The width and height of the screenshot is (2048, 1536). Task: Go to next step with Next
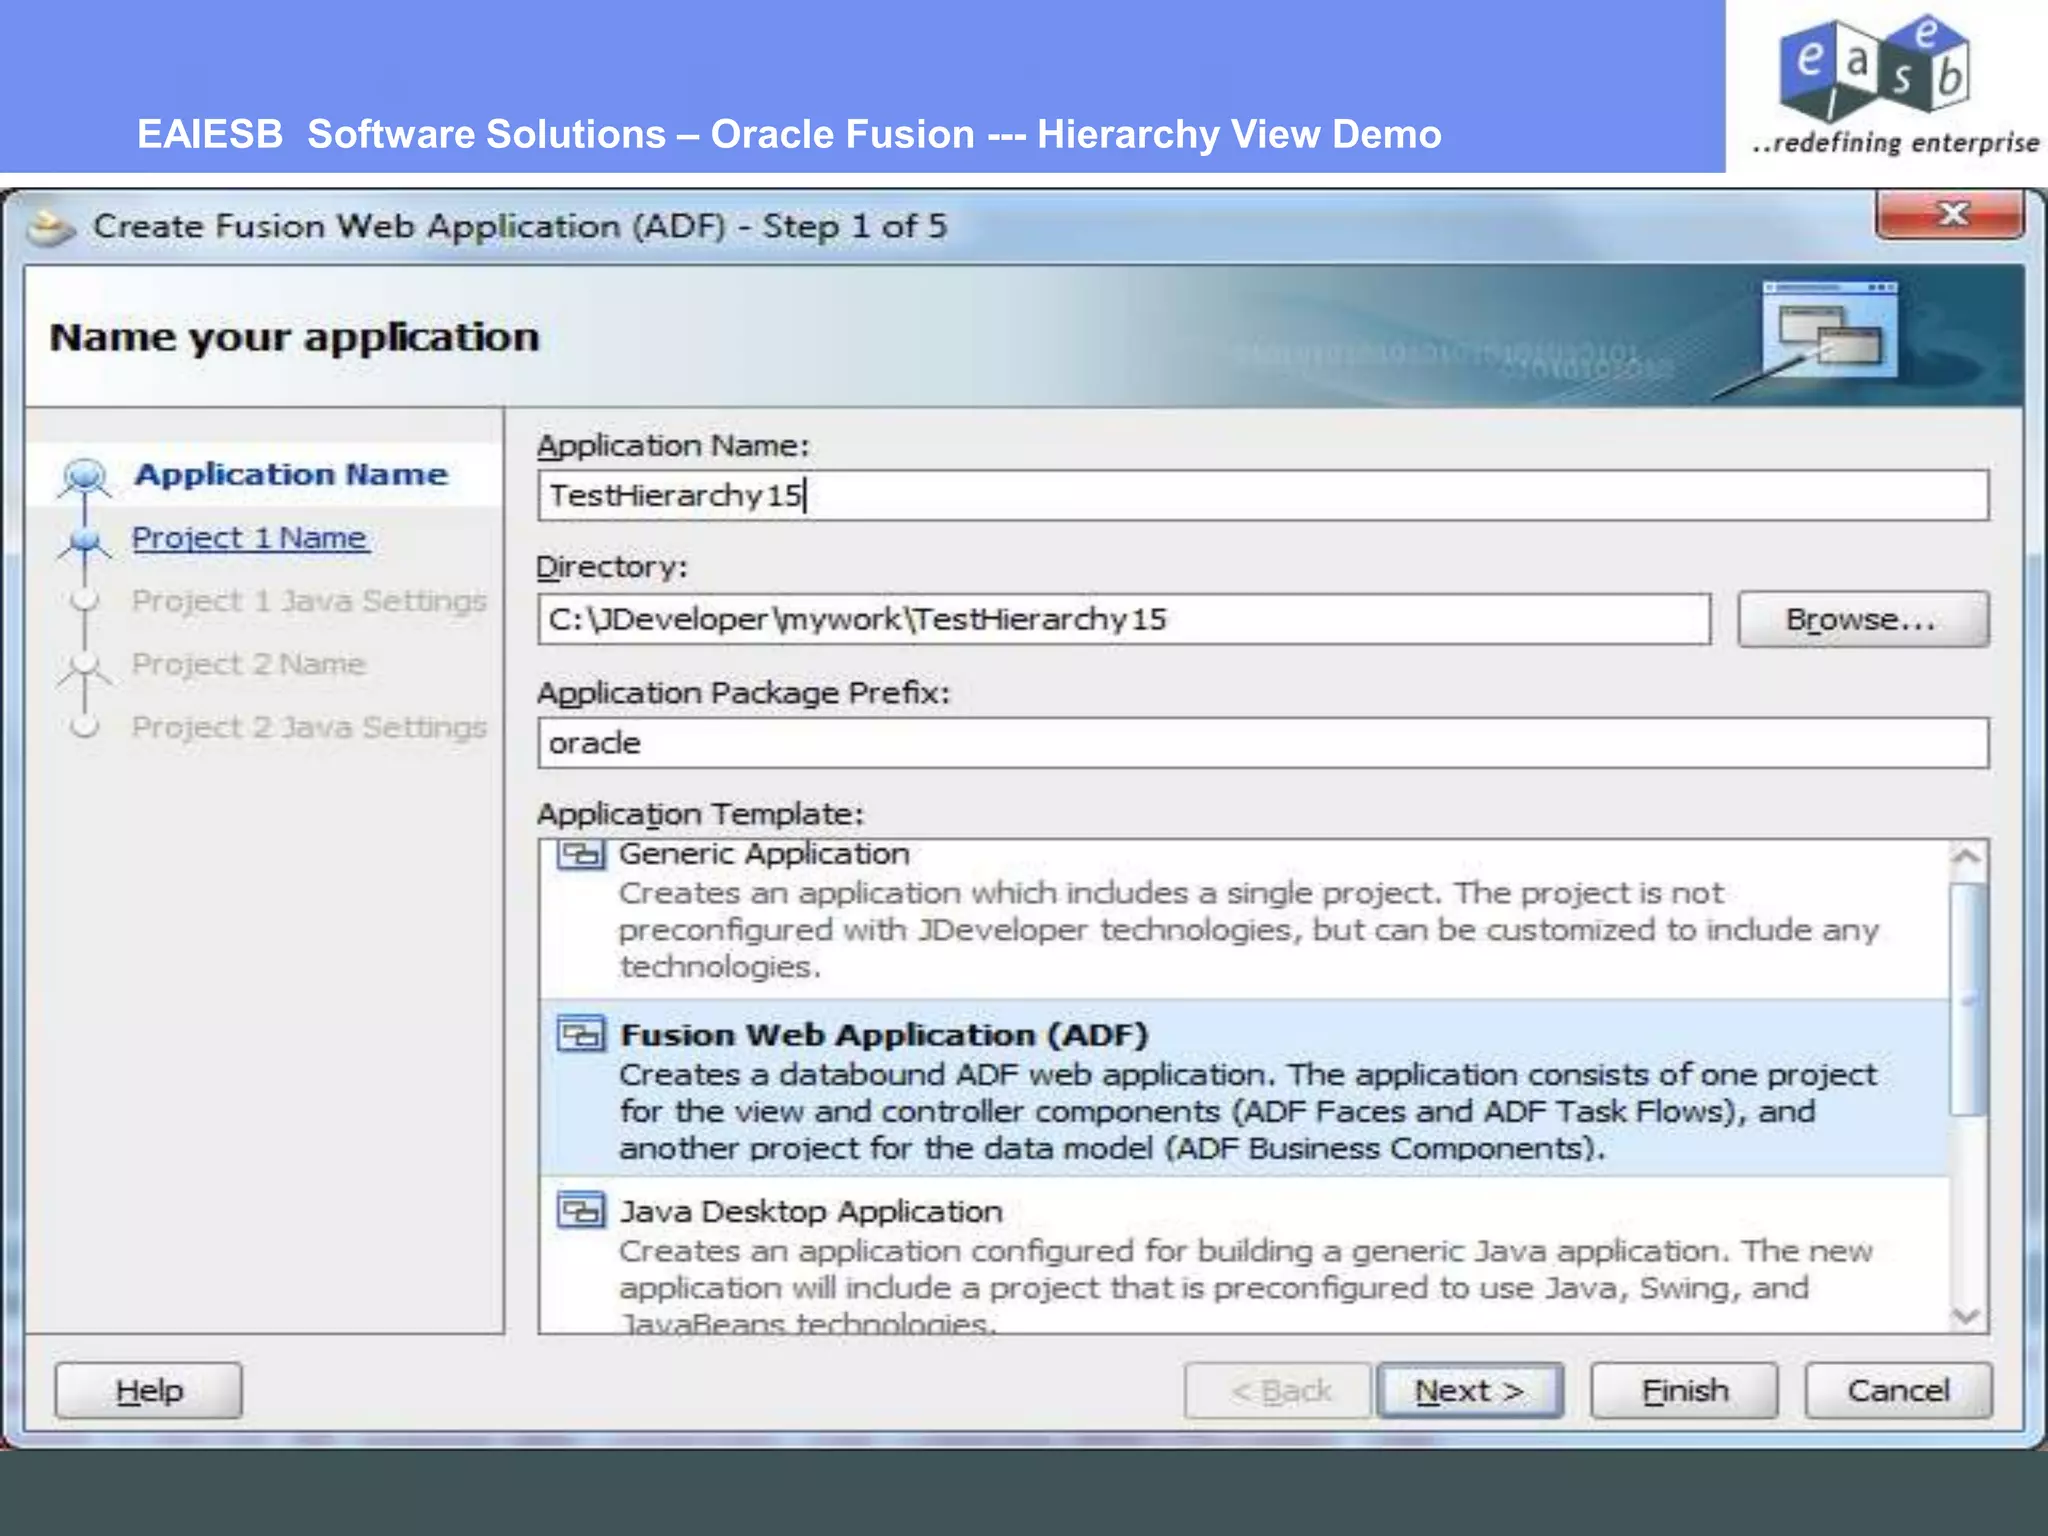pyautogui.click(x=1469, y=1390)
